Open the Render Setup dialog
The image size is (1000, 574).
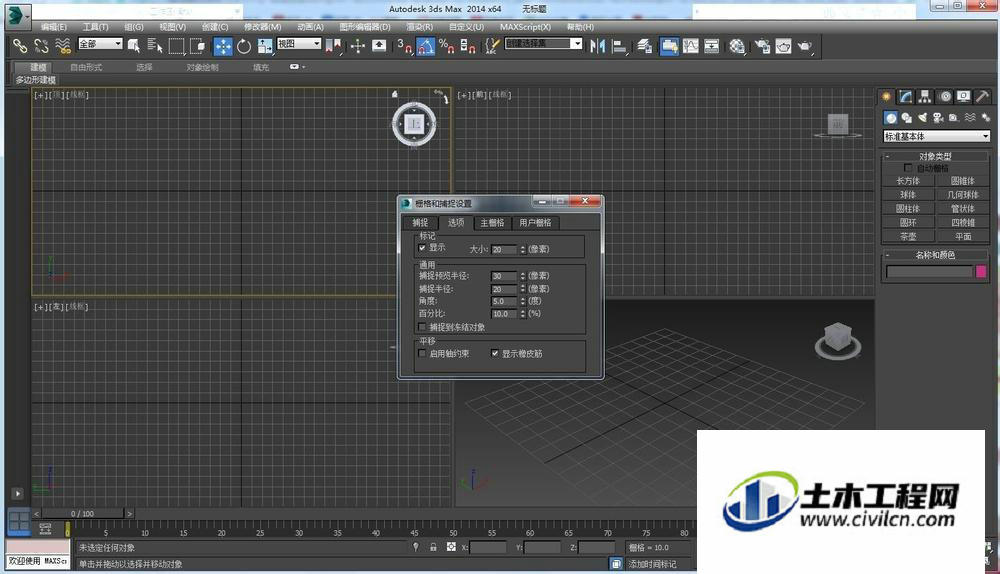click(x=762, y=46)
